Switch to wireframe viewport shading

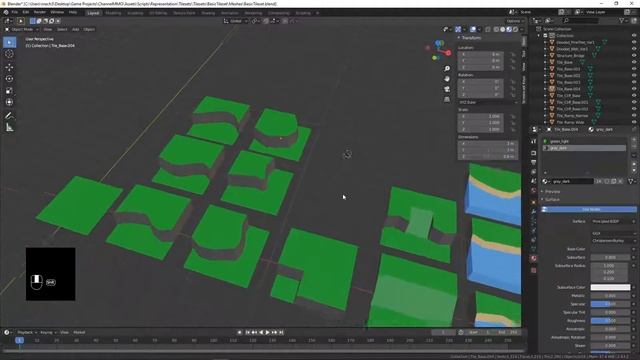pos(496,29)
